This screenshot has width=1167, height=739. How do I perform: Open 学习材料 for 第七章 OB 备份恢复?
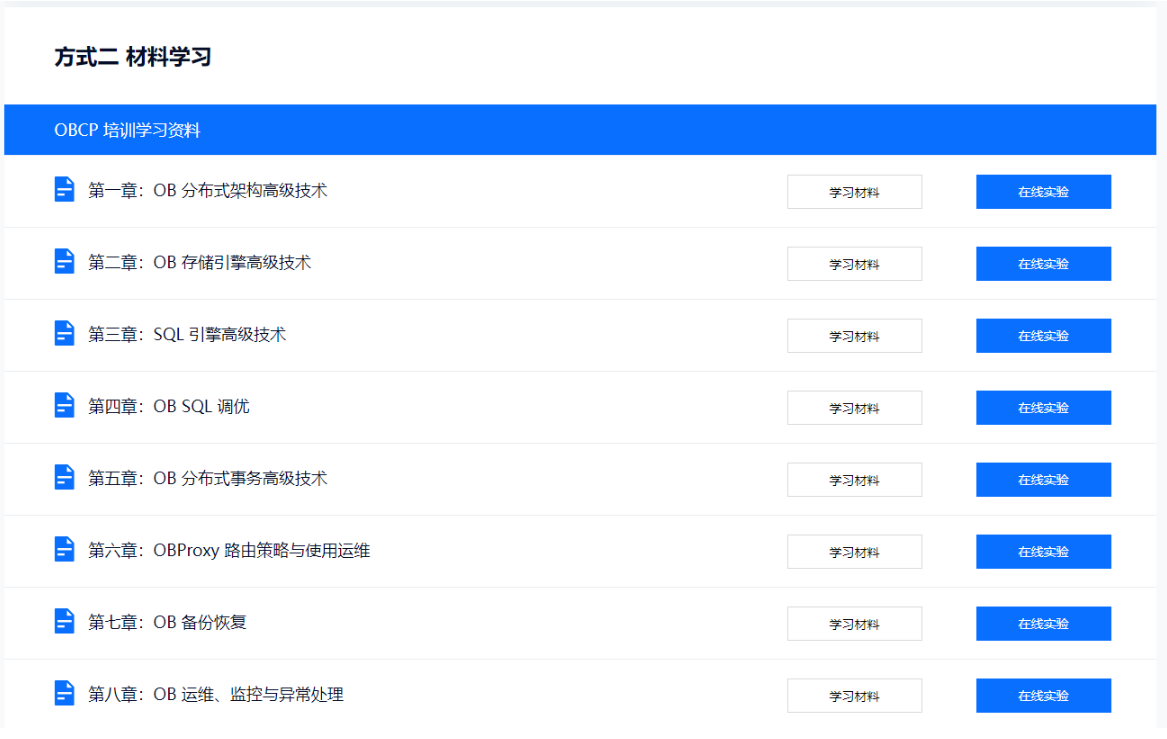pos(854,623)
